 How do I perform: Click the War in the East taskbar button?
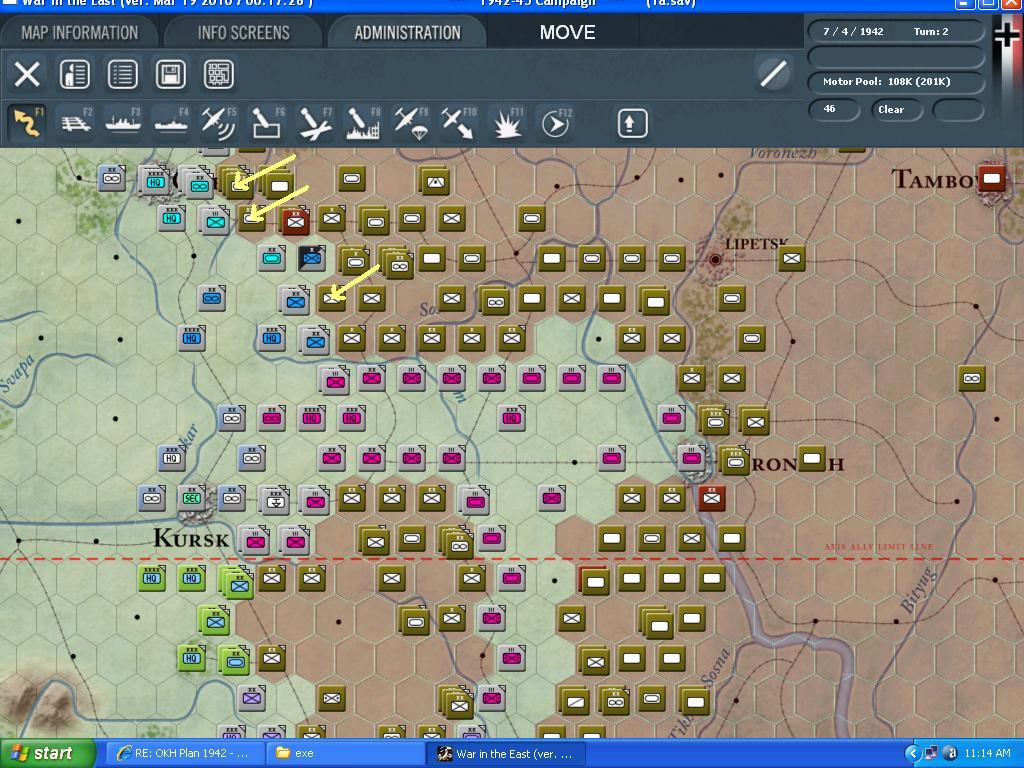[505, 753]
